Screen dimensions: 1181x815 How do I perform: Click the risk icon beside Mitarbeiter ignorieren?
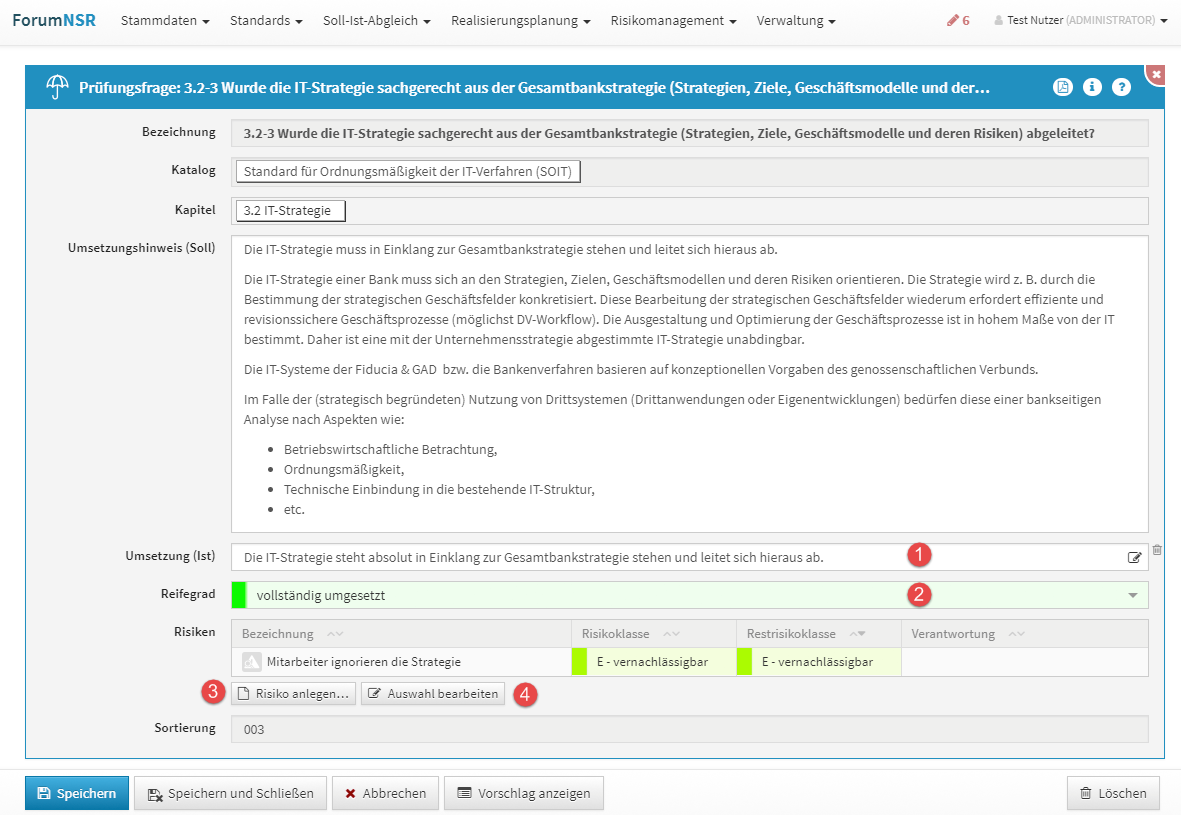(x=251, y=662)
